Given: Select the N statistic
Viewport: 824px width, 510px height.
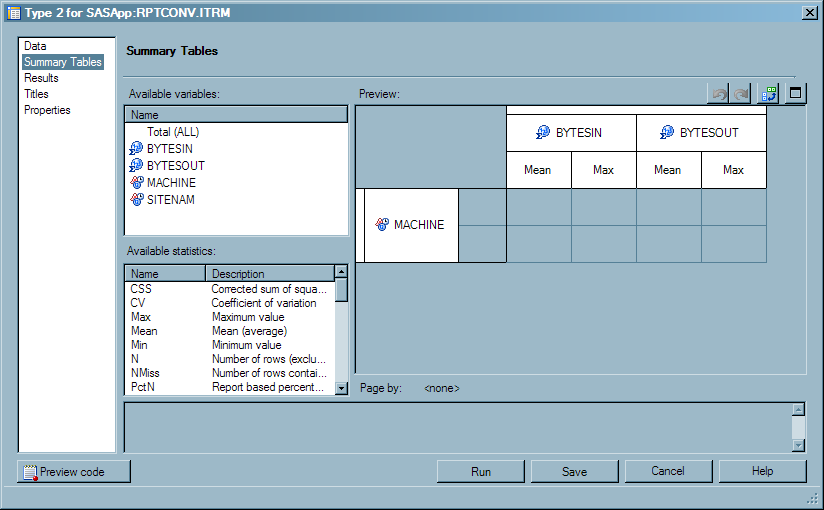Looking at the screenshot, I should [135, 359].
